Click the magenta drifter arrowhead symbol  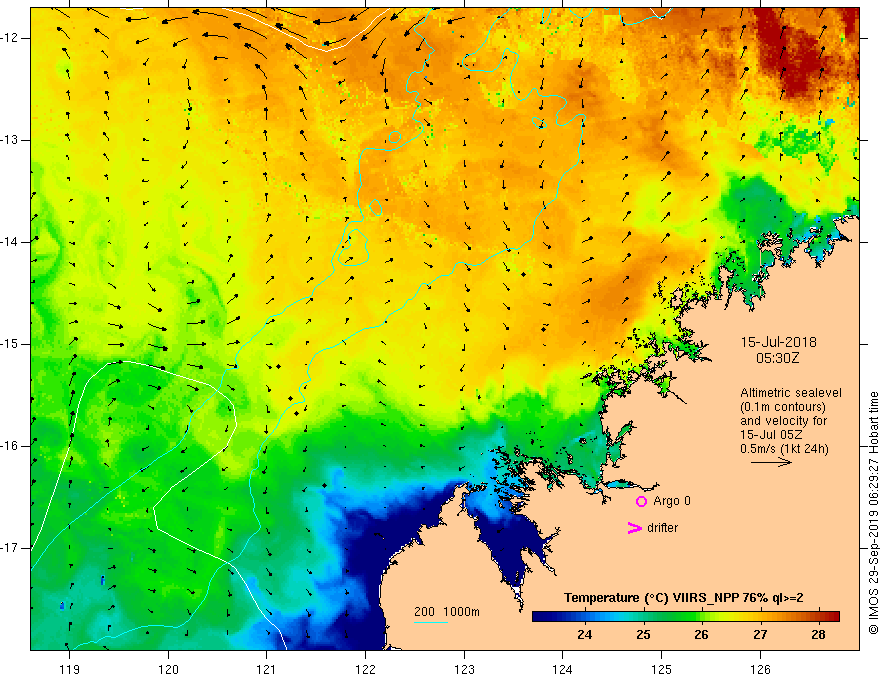click(634, 528)
